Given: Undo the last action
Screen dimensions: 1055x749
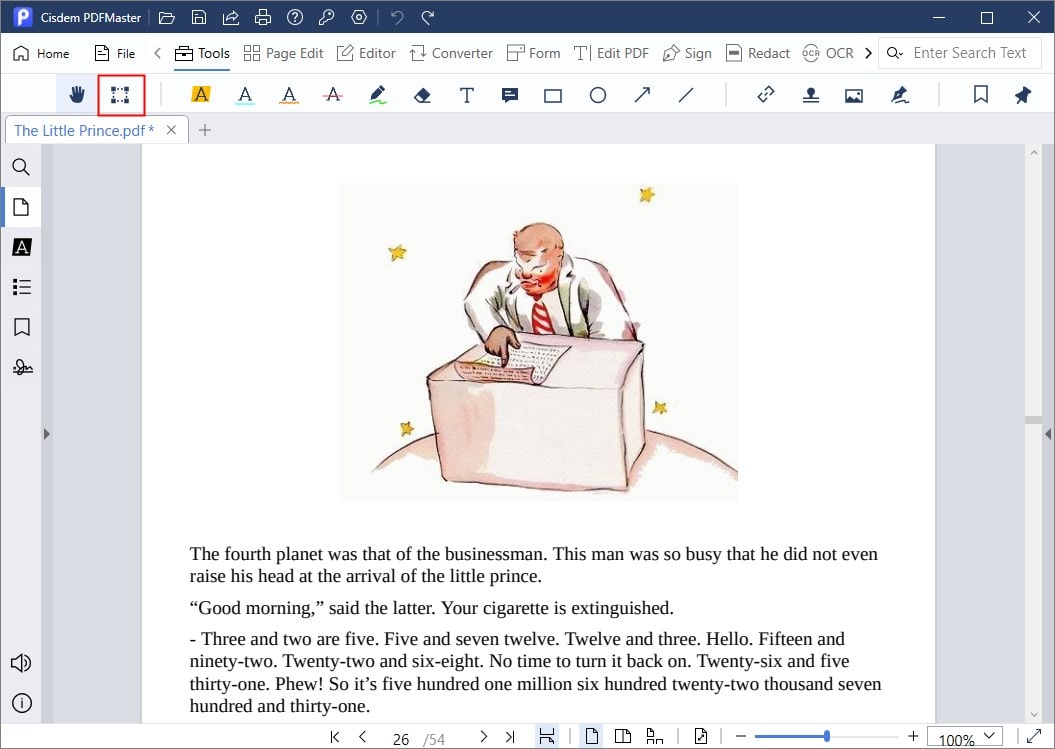Looking at the screenshot, I should [x=397, y=17].
